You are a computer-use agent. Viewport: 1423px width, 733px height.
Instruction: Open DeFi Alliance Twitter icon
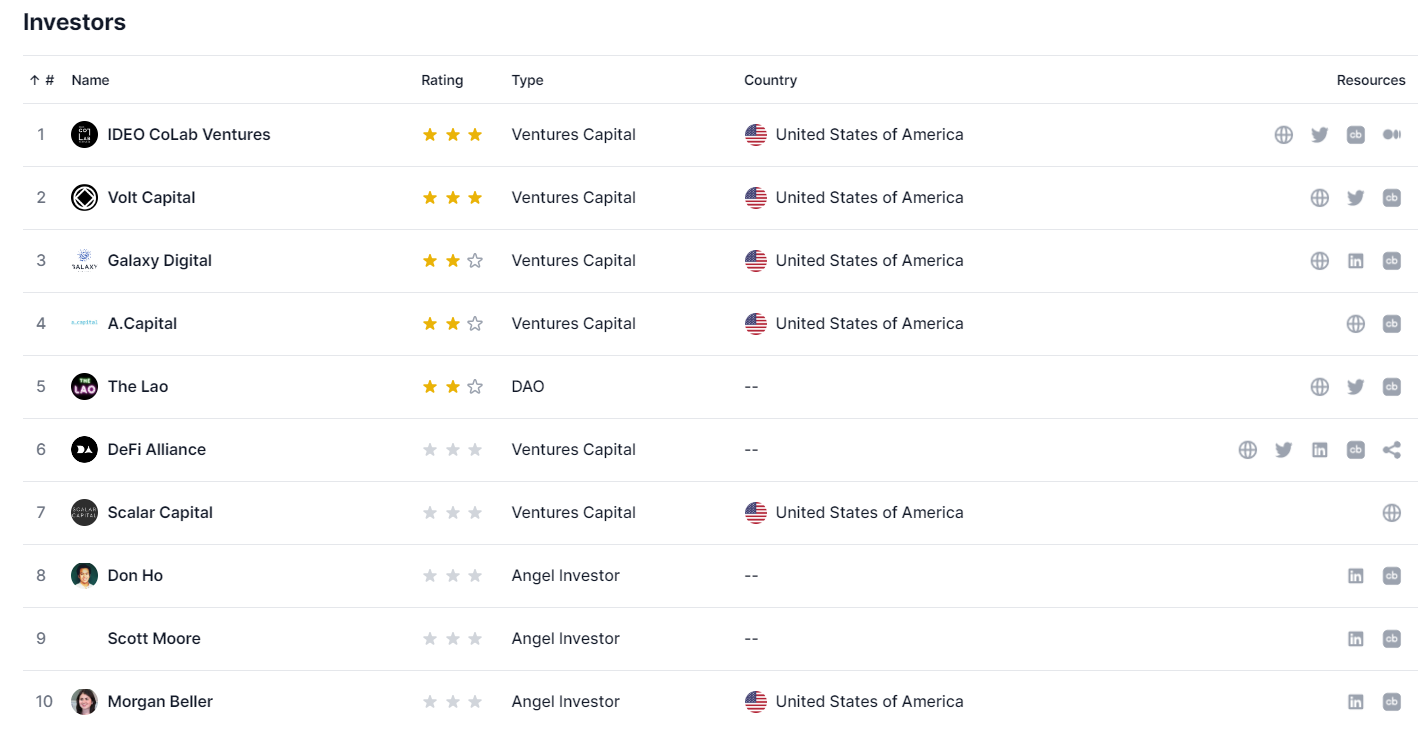[1283, 450]
